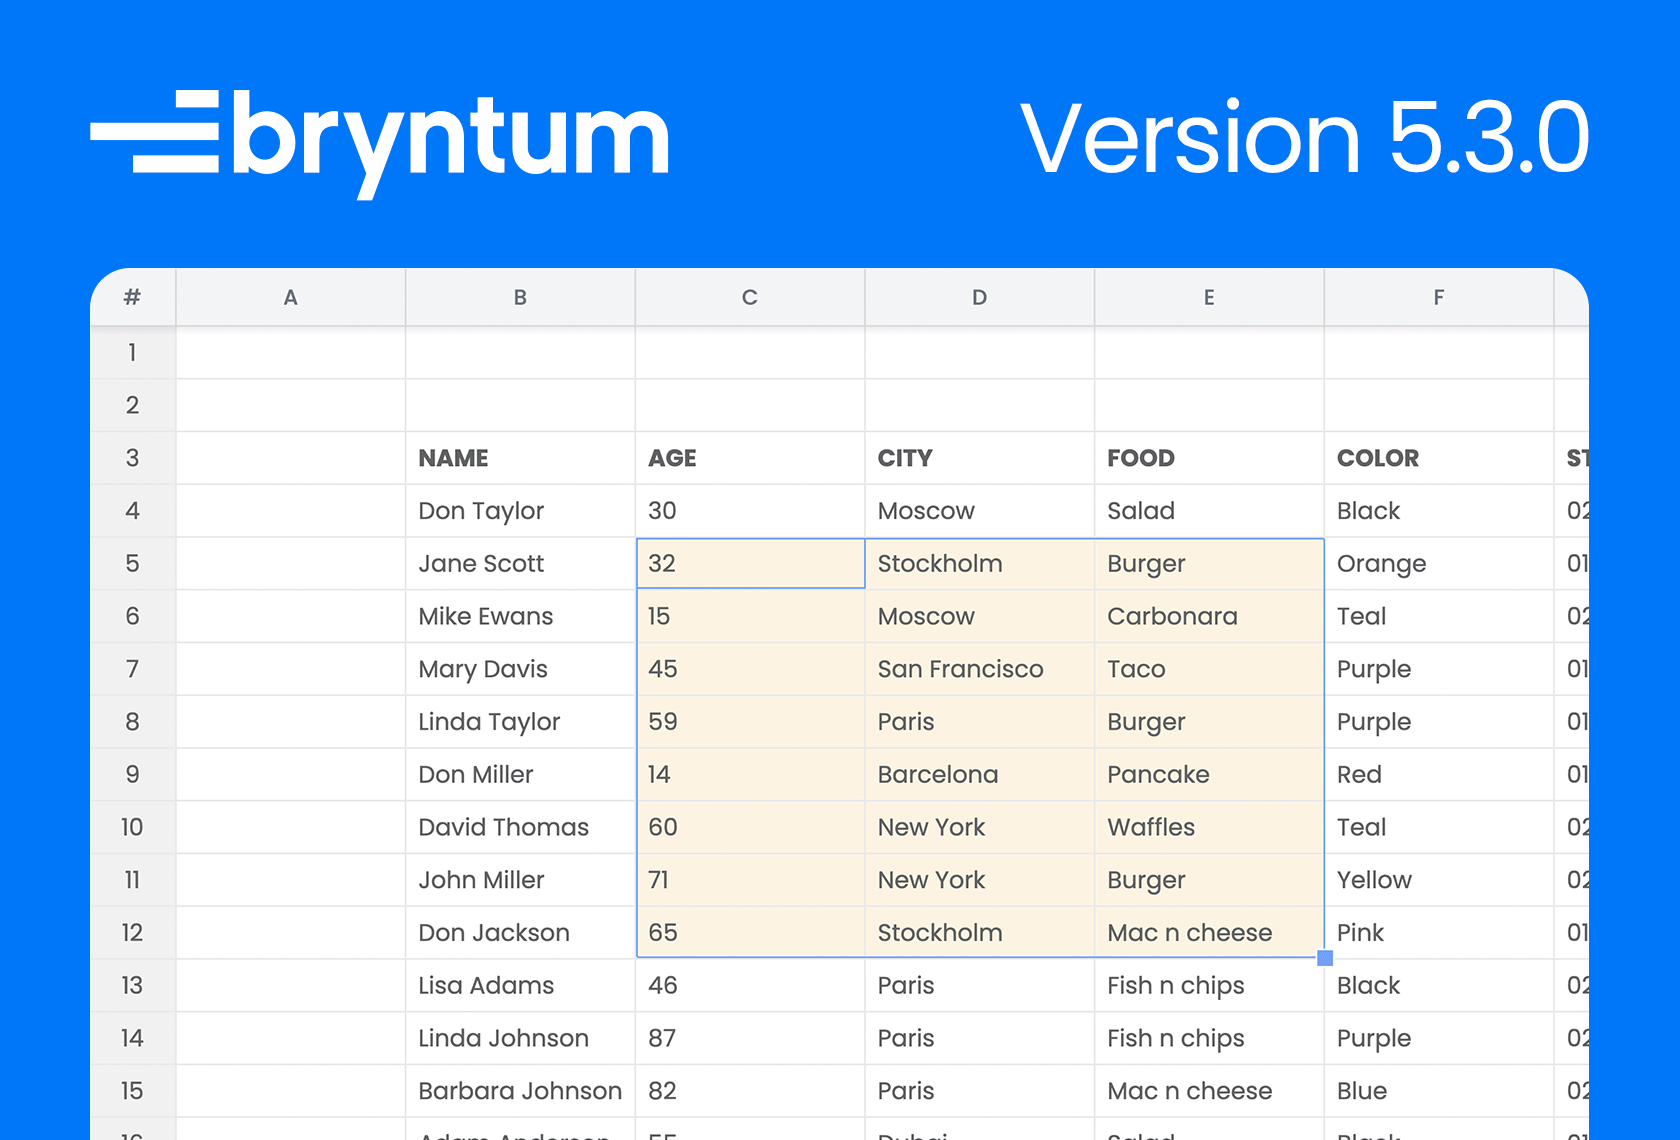This screenshot has width=1680, height=1140.
Task: Click the COLOR header cell
Action: coord(1439,458)
